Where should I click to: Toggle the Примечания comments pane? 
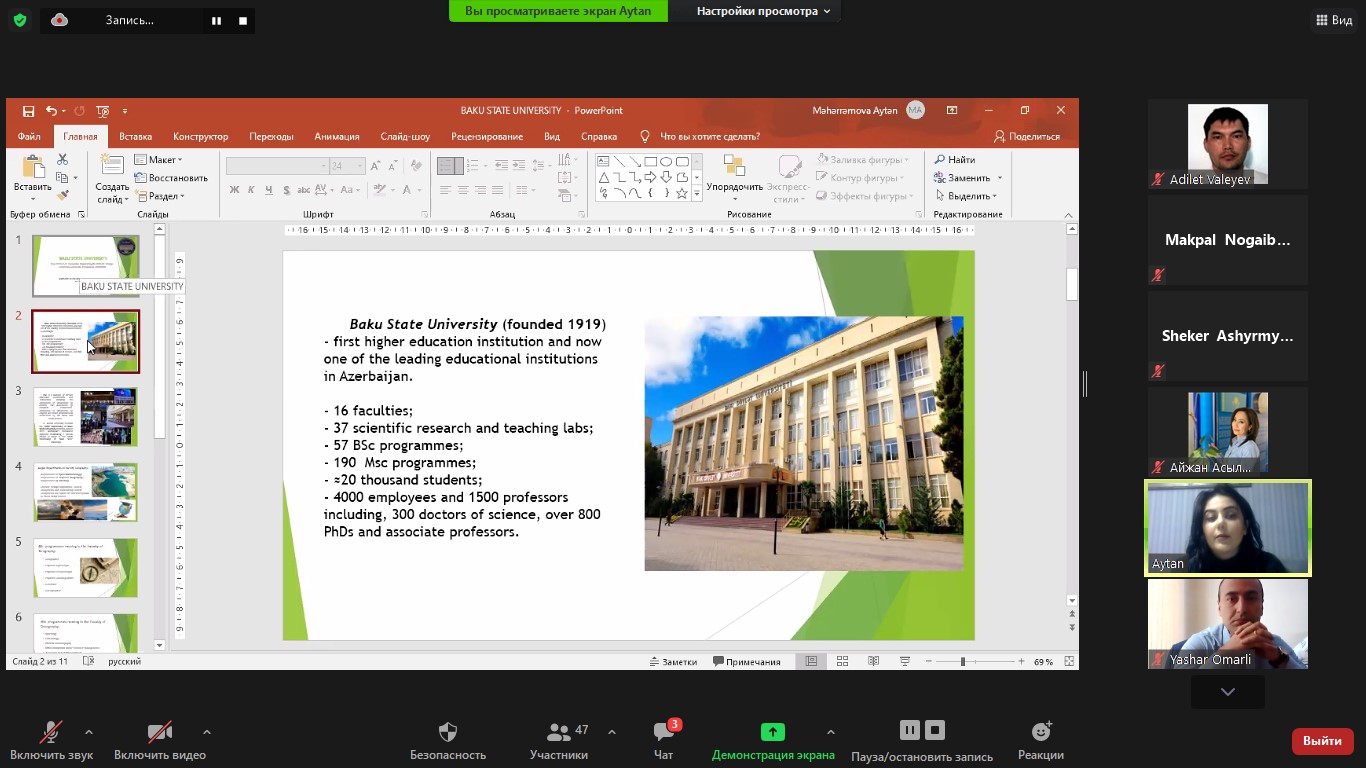pyautogui.click(x=747, y=662)
